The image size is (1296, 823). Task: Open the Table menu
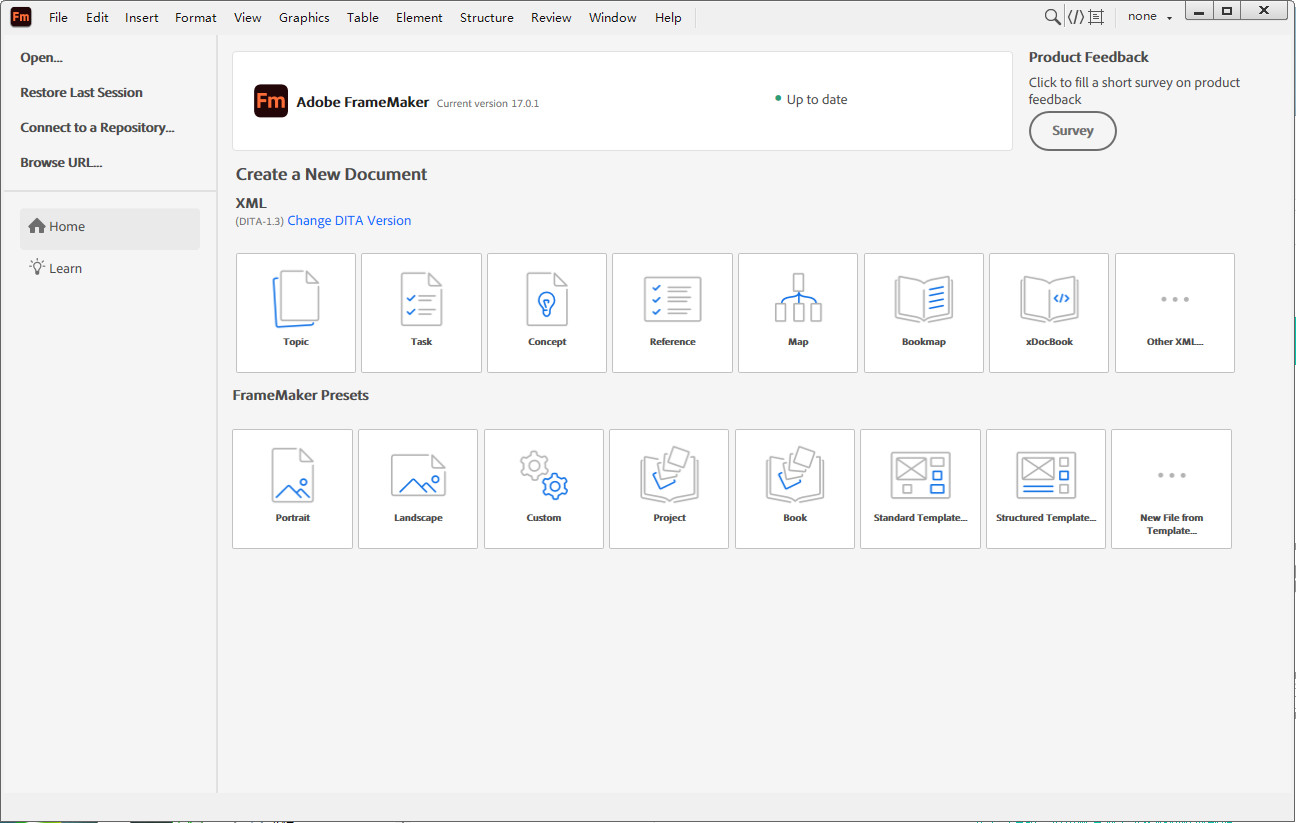tap(363, 17)
